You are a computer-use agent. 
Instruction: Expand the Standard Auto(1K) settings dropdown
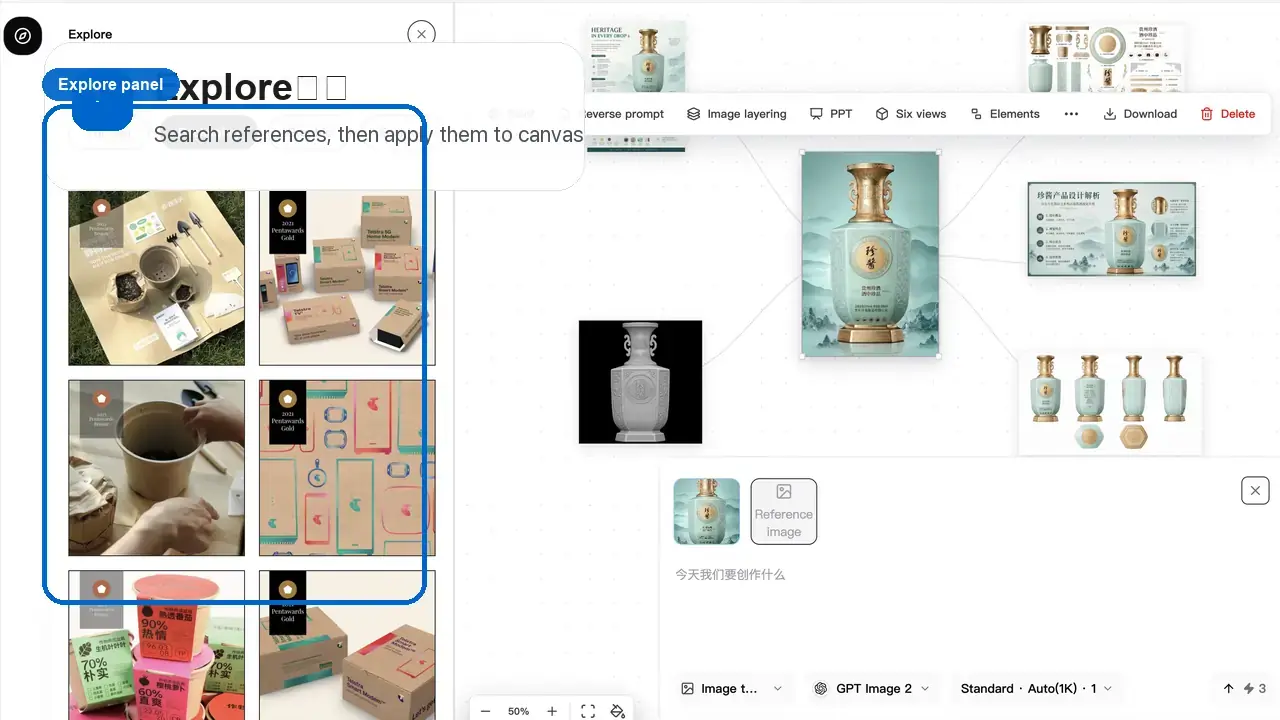(1036, 688)
